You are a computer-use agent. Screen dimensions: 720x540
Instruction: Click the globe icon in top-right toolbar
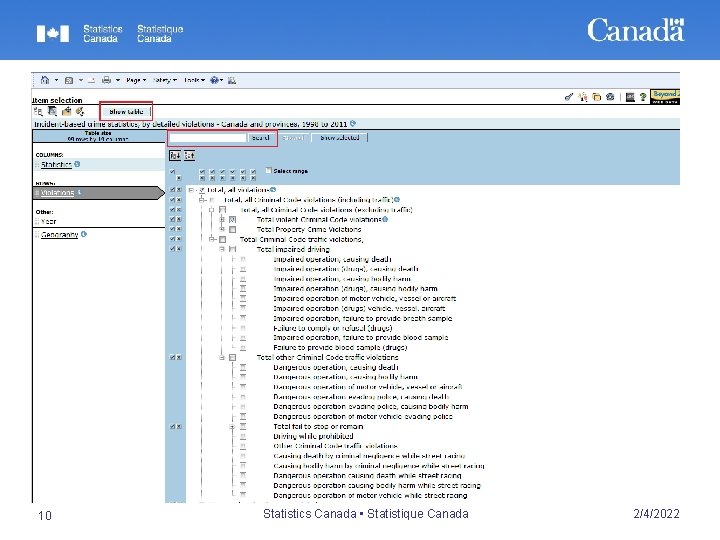click(x=610, y=97)
